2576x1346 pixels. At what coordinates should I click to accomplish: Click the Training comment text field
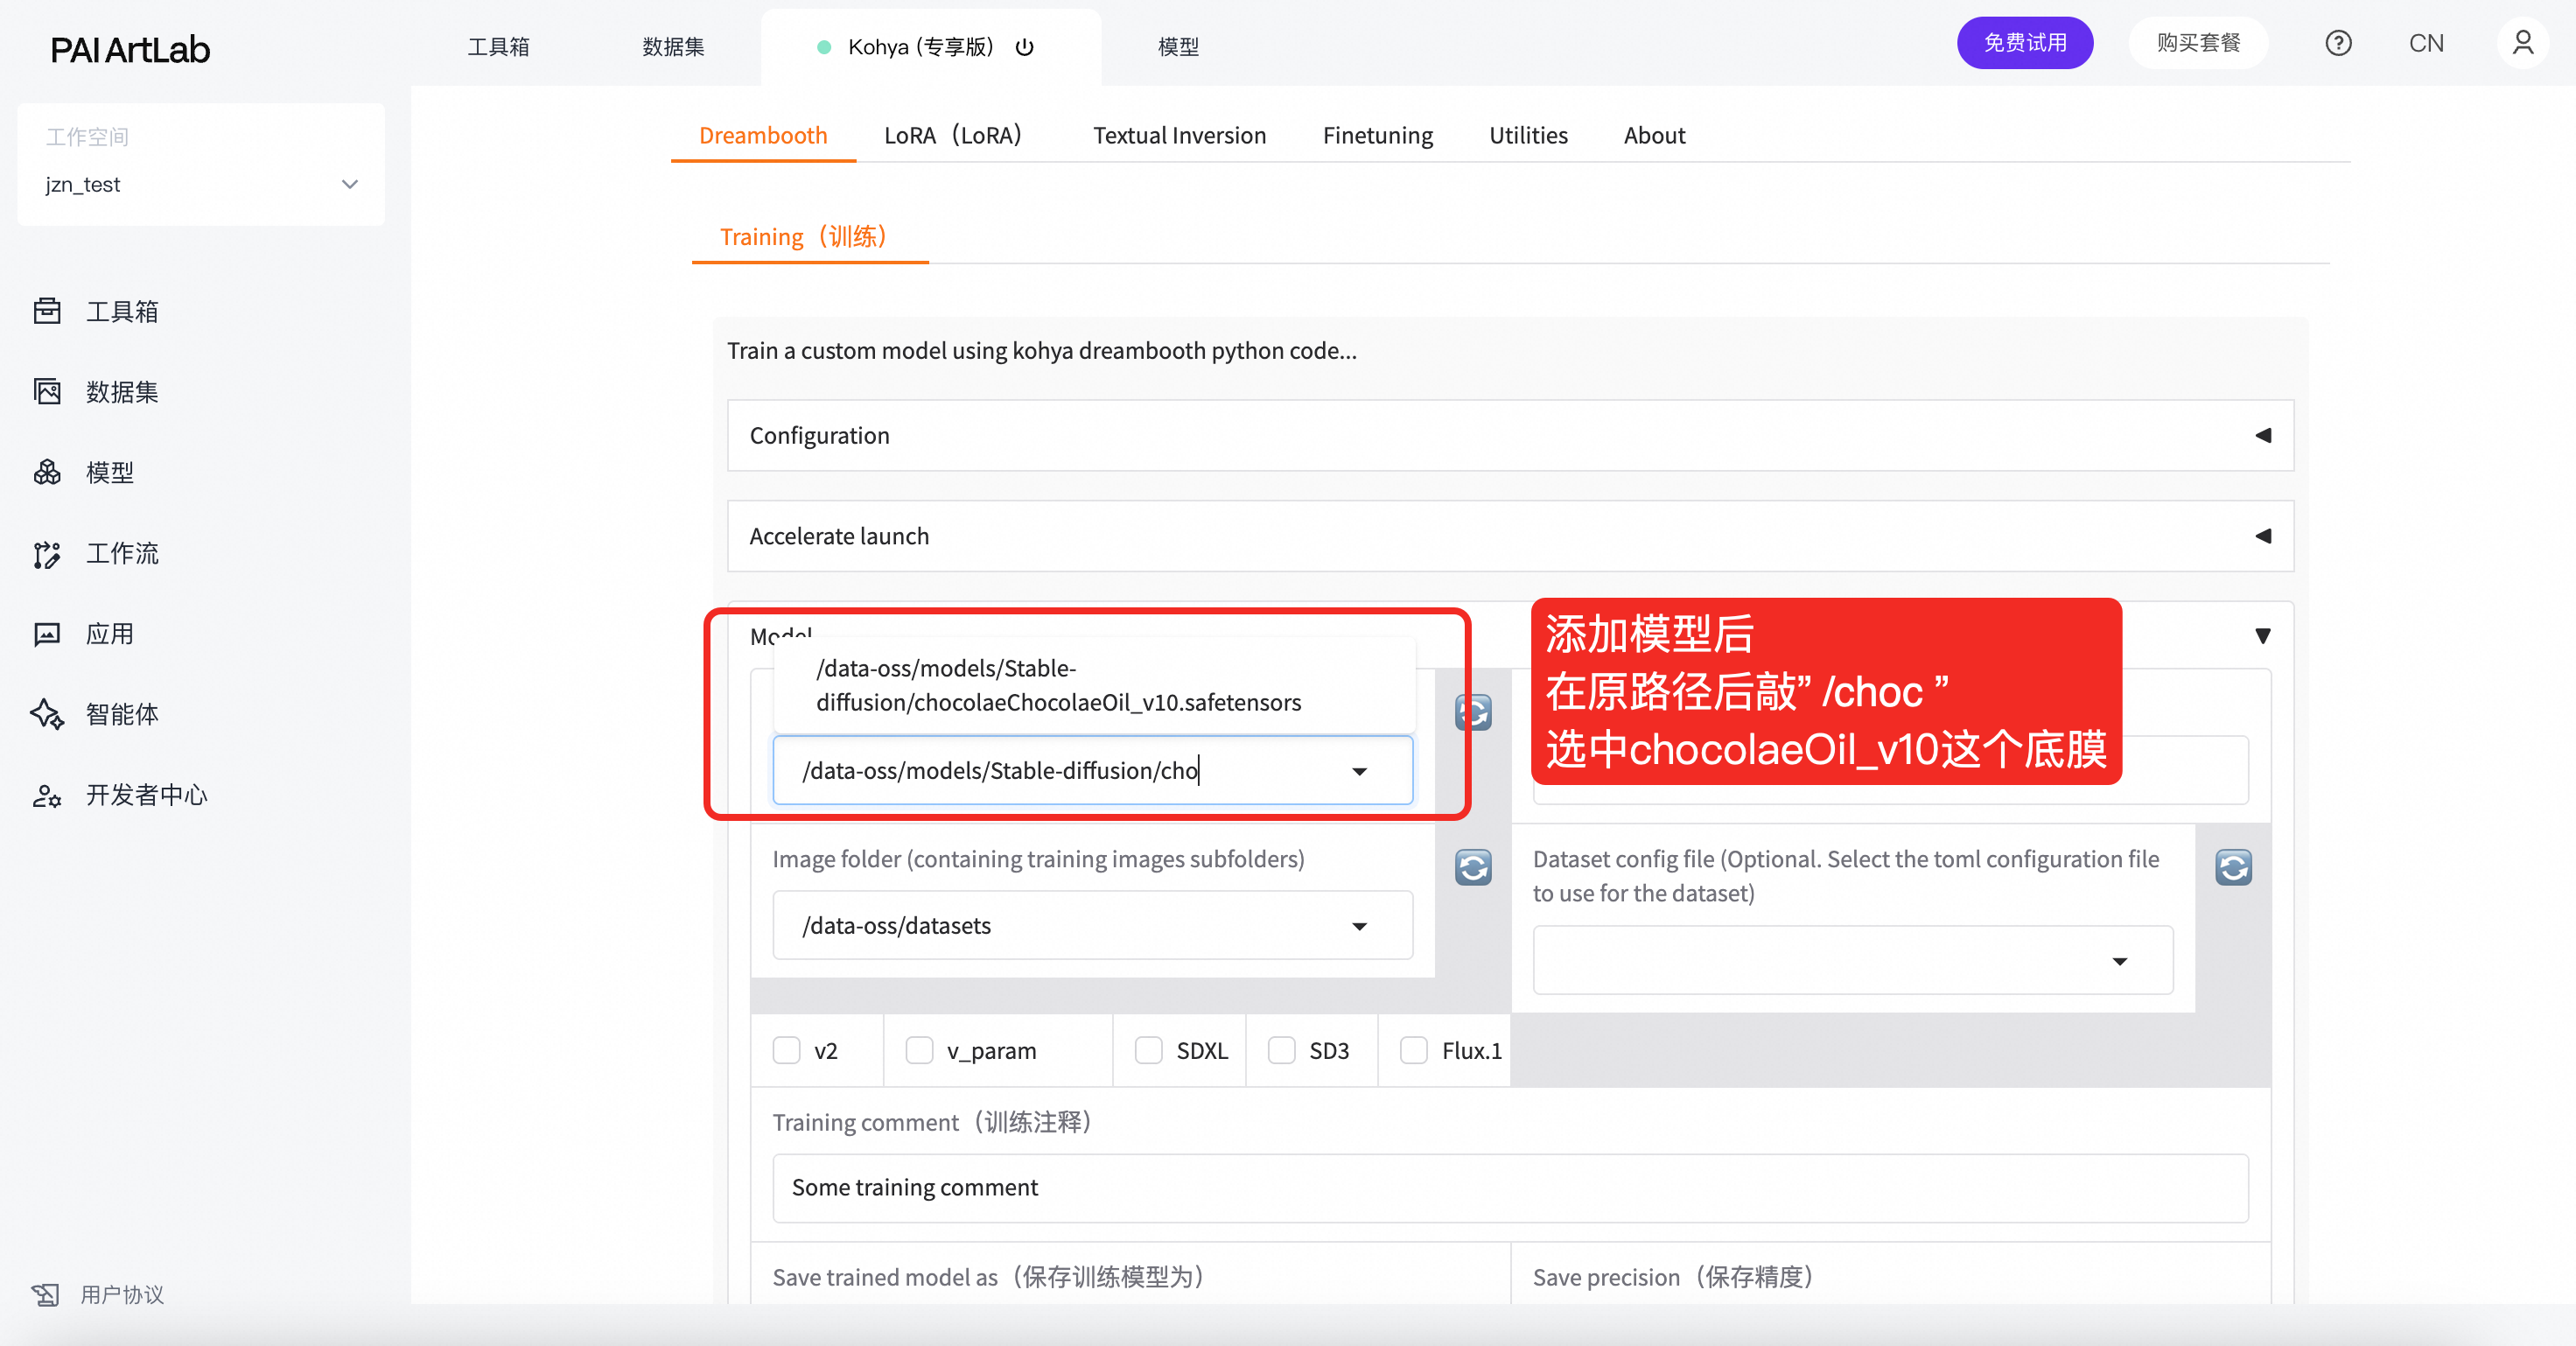click(x=1510, y=1187)
